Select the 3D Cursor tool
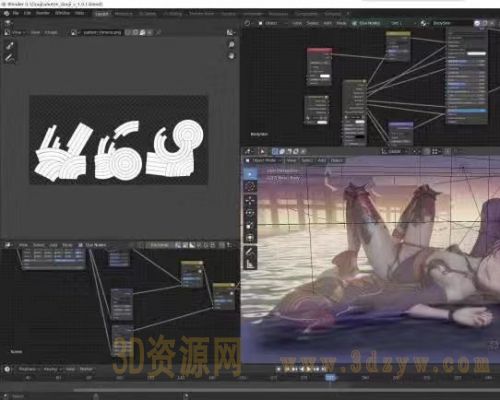 click(x=250, y=187)
